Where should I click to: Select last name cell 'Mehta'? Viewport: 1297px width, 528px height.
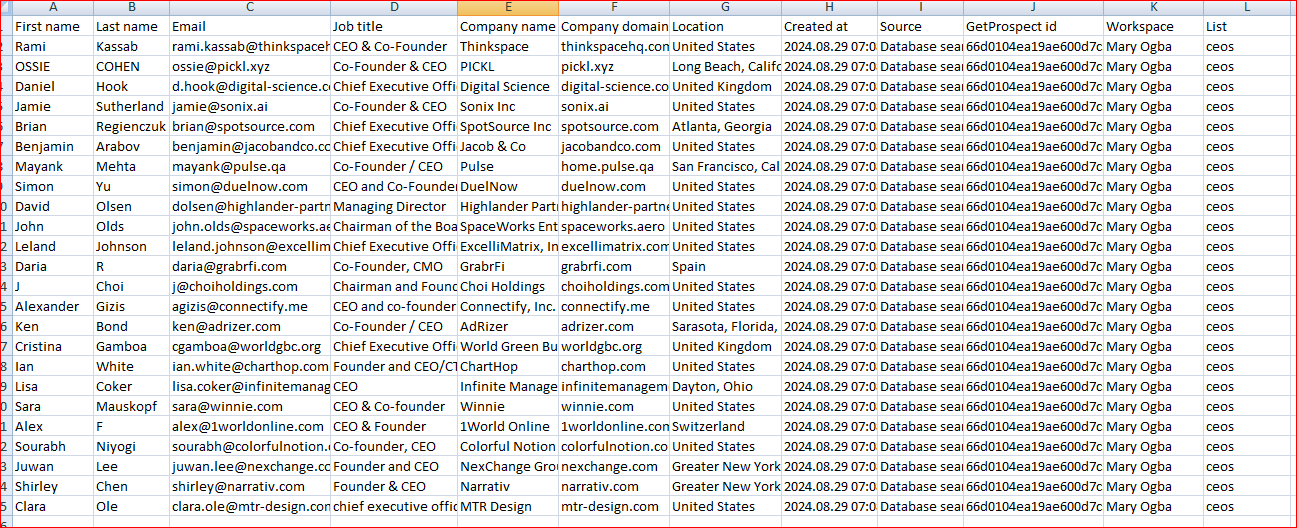click(131, 166)
